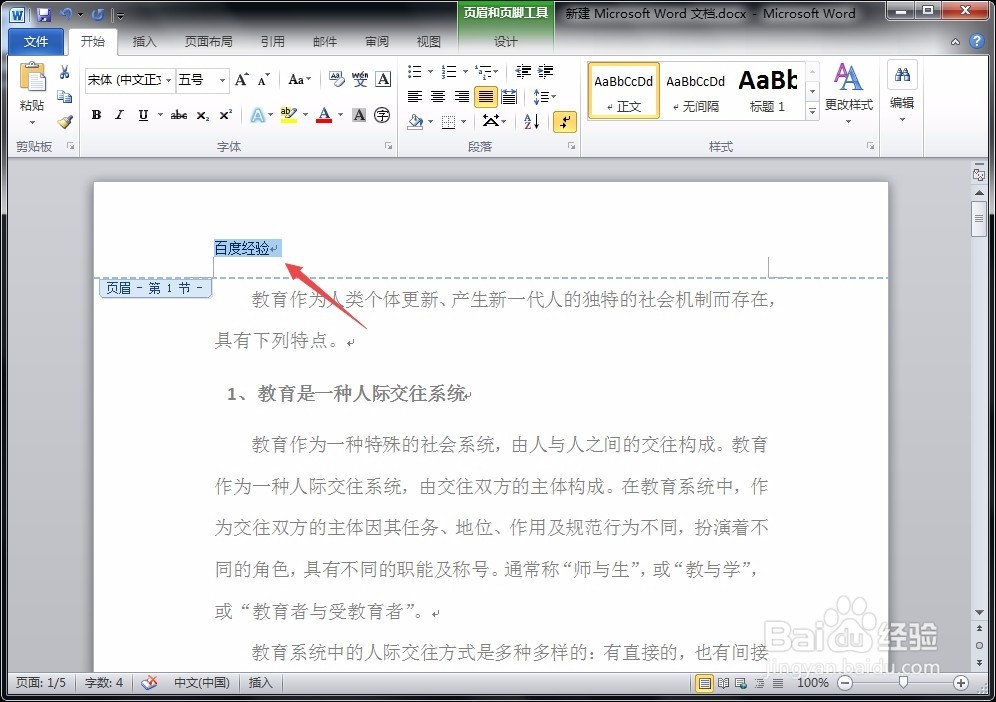Open numbering list dropdown arrow

465,71
